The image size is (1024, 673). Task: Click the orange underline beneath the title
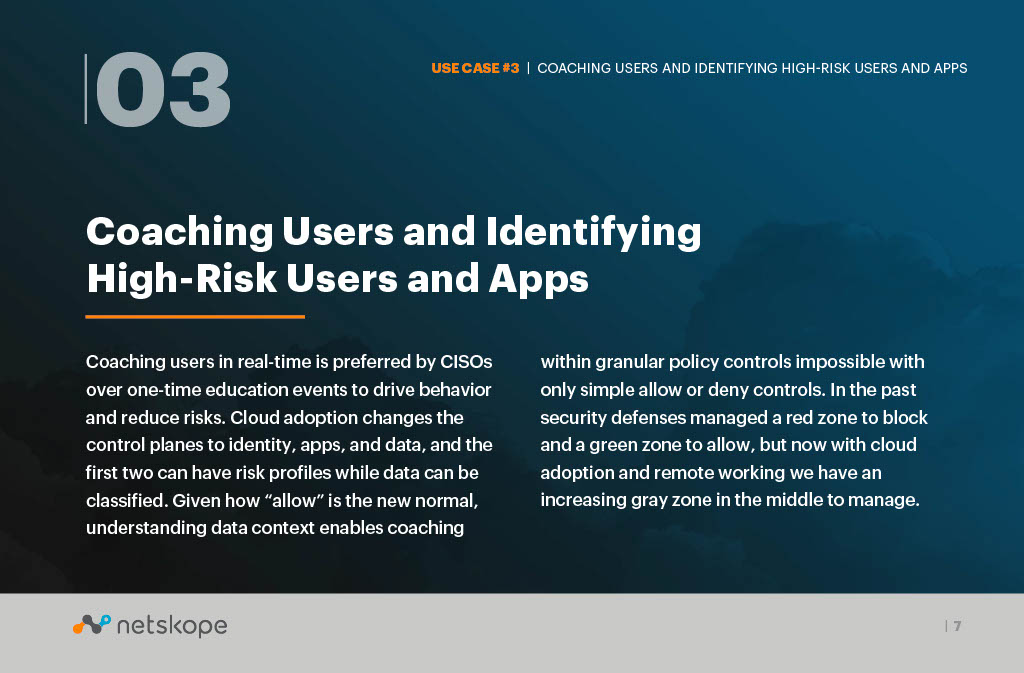click(x=195, y=317)
